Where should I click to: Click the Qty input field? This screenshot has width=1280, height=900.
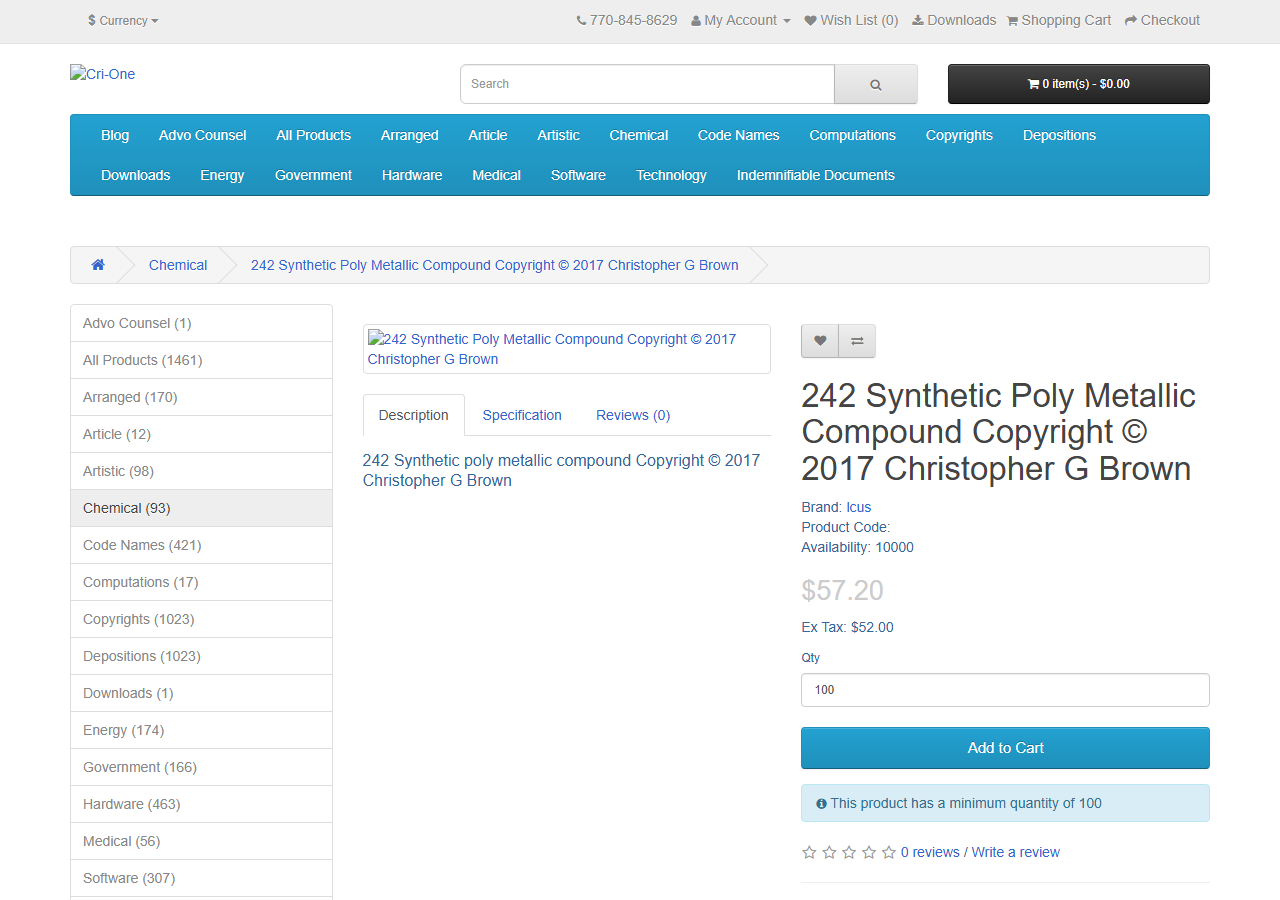1005,690
